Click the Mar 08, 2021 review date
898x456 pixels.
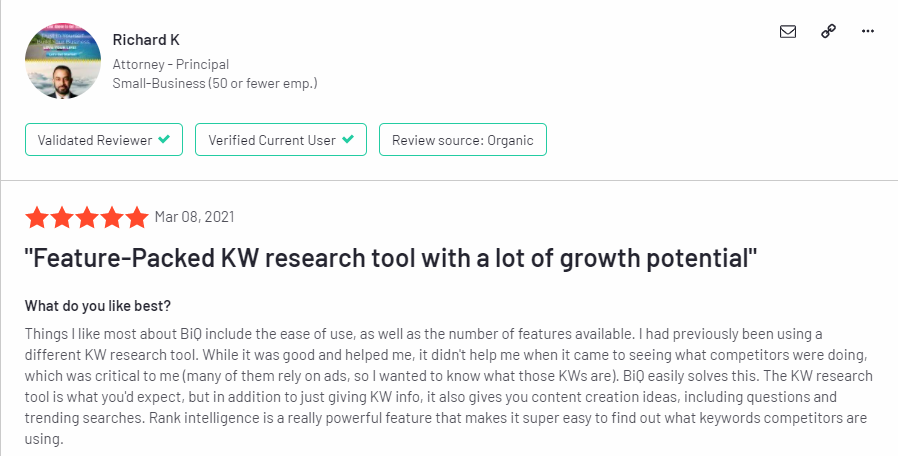(x=194, y=217)
